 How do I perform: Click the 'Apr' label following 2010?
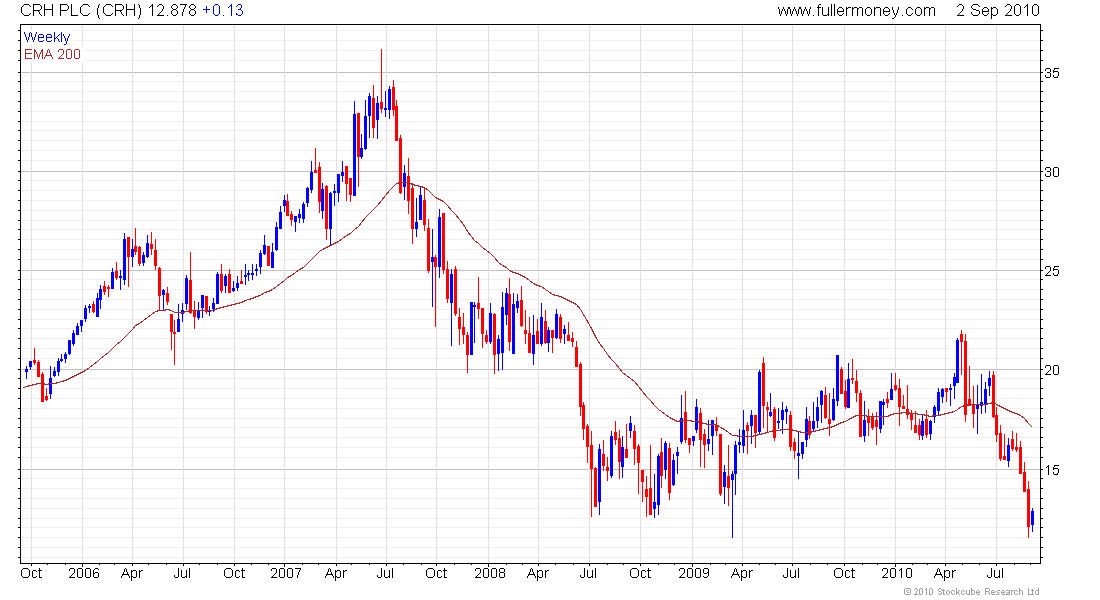click(945, 573)
